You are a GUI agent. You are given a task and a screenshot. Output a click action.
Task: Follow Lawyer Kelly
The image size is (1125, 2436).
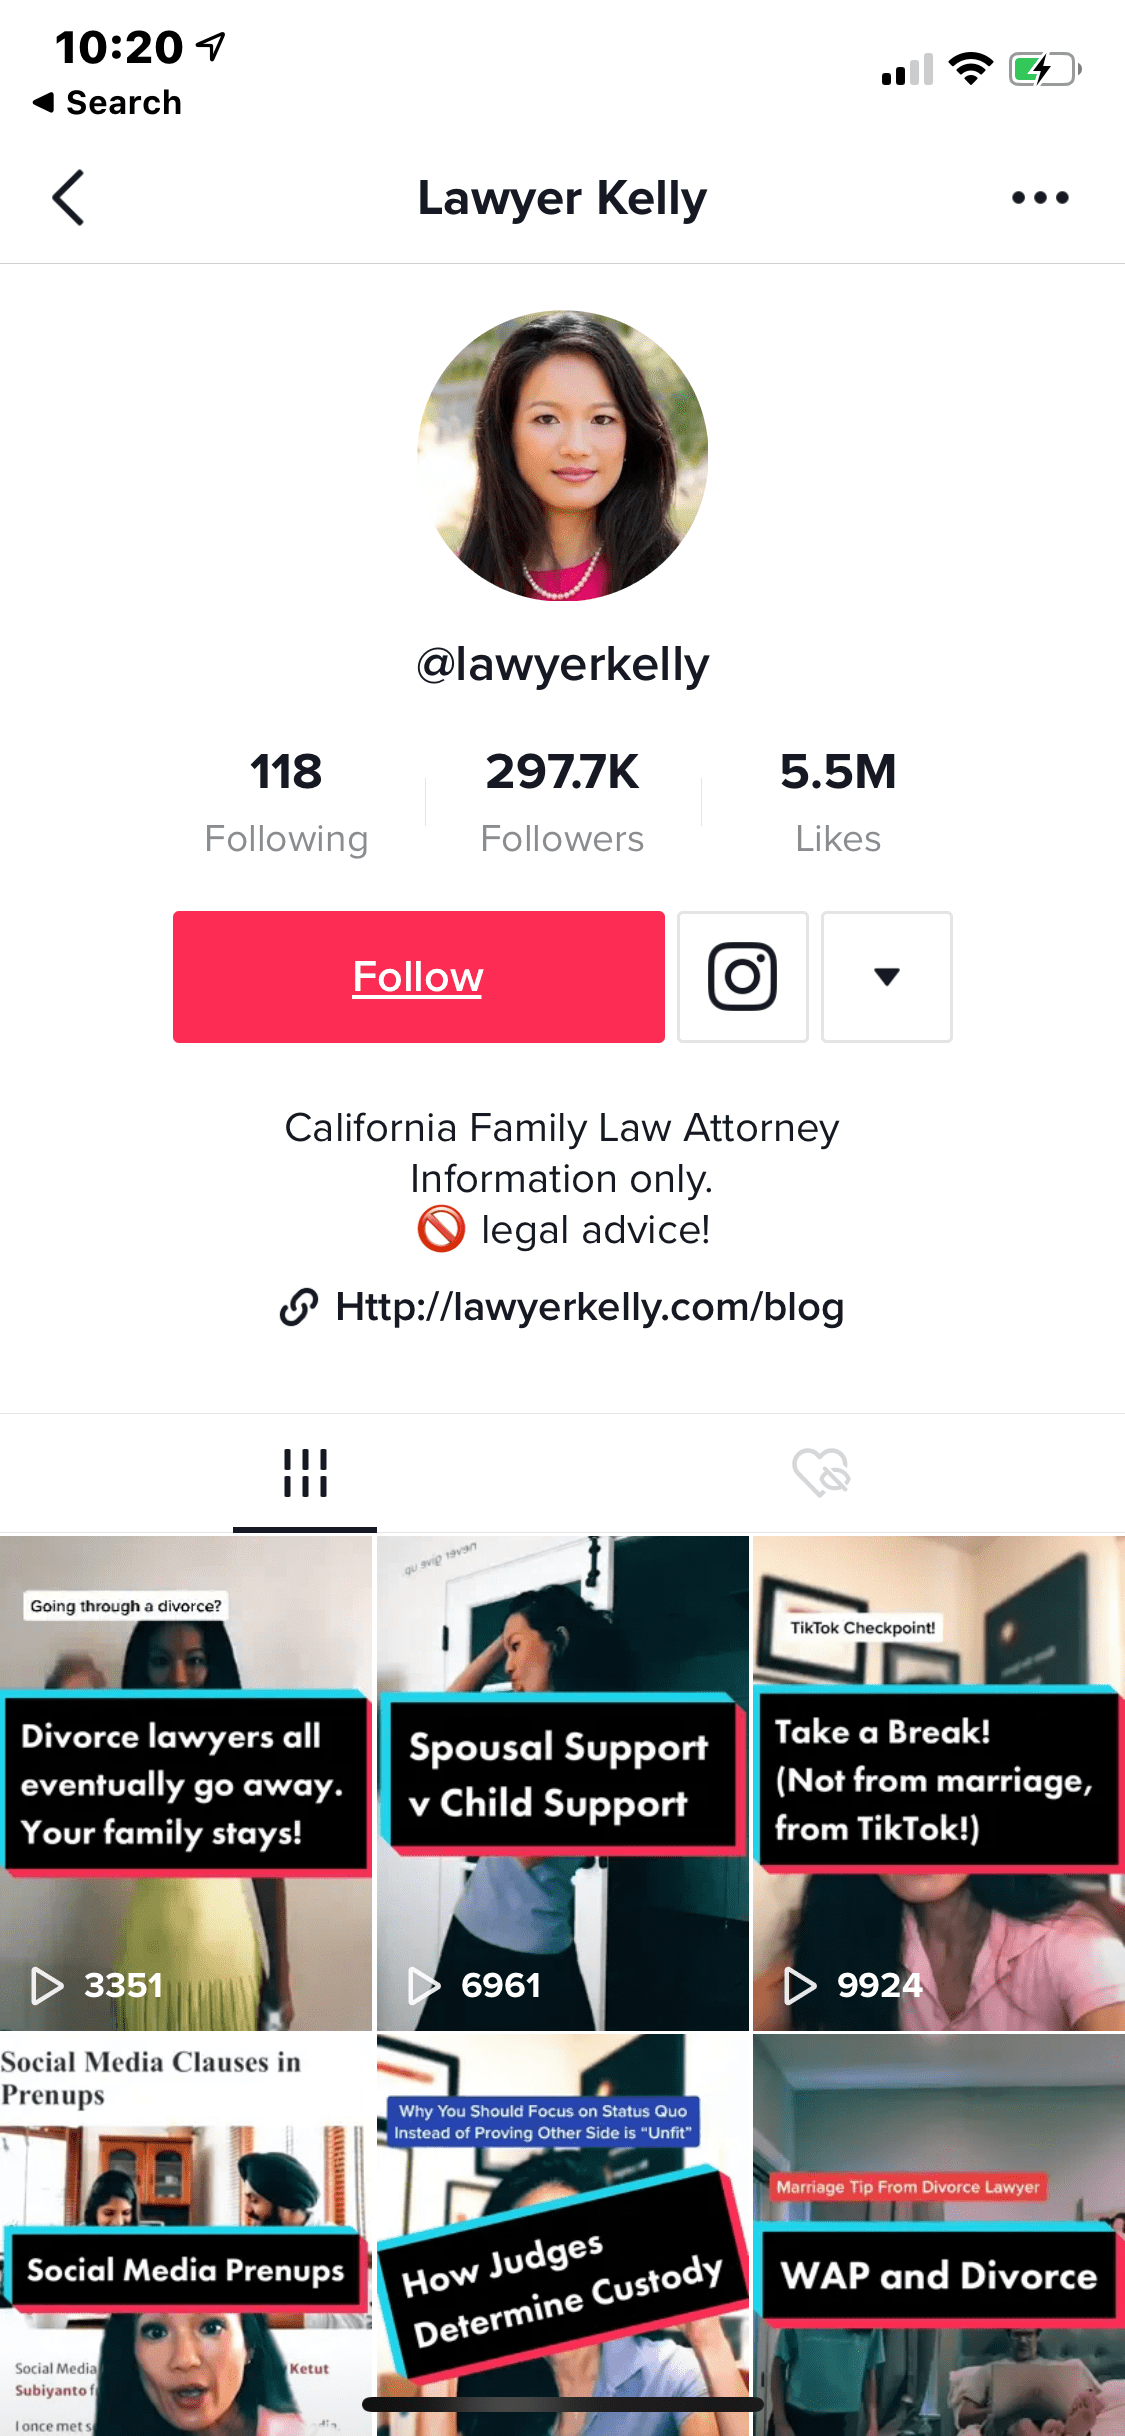click(419, 977)
